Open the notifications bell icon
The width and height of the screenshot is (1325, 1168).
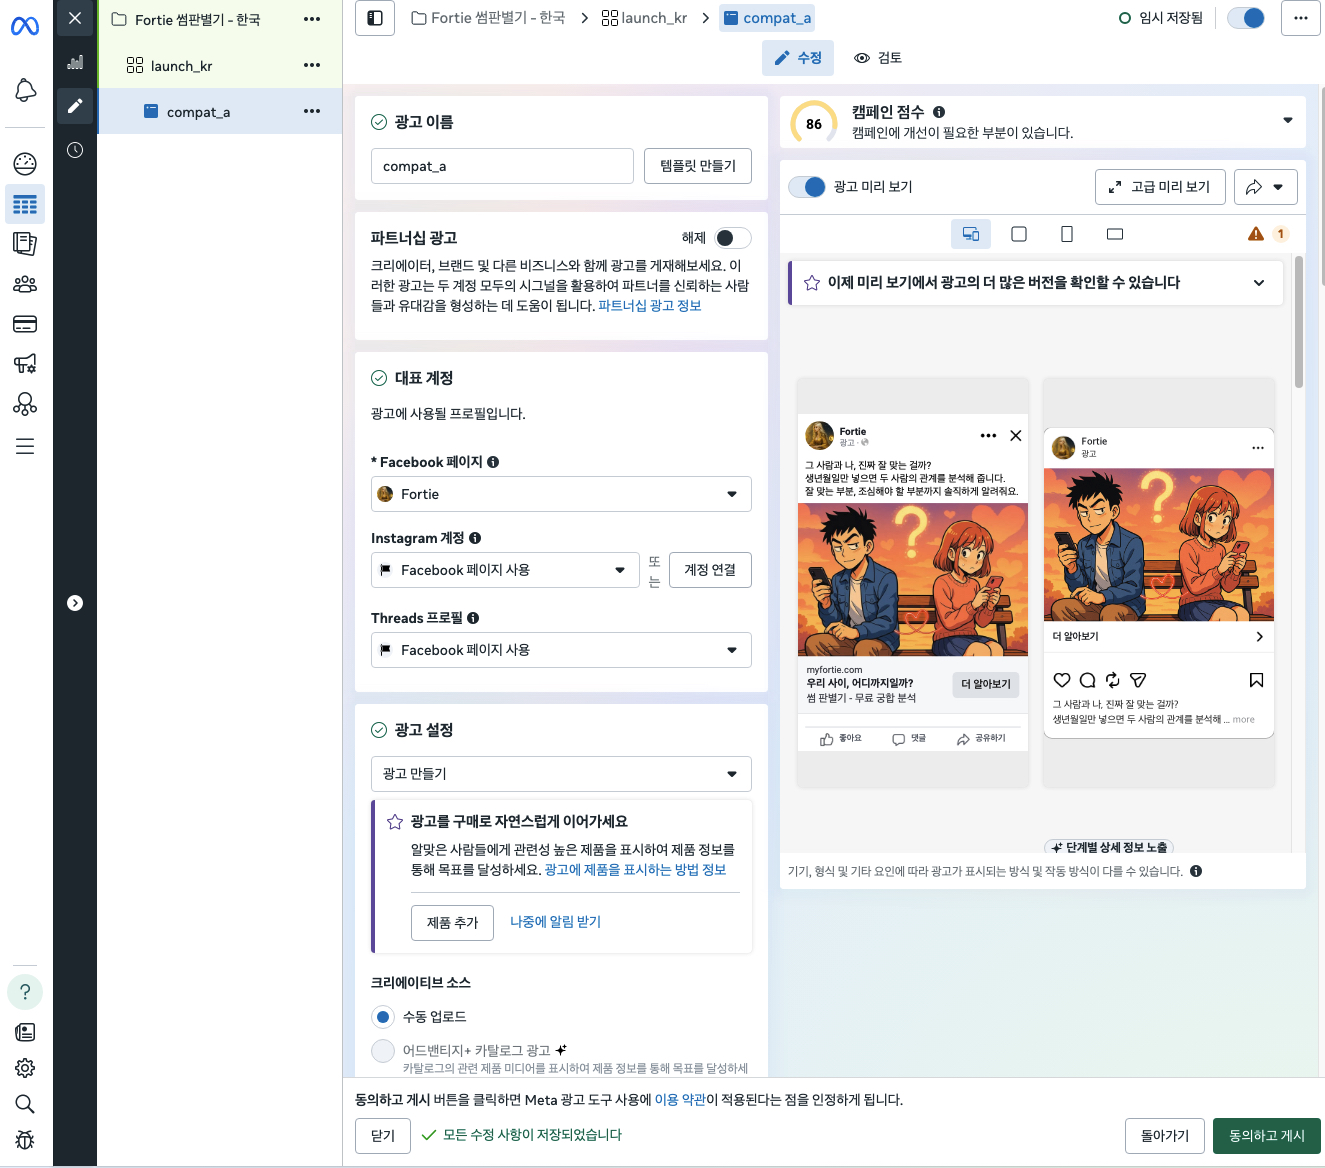pyautogui.click(x=25, y=91)
